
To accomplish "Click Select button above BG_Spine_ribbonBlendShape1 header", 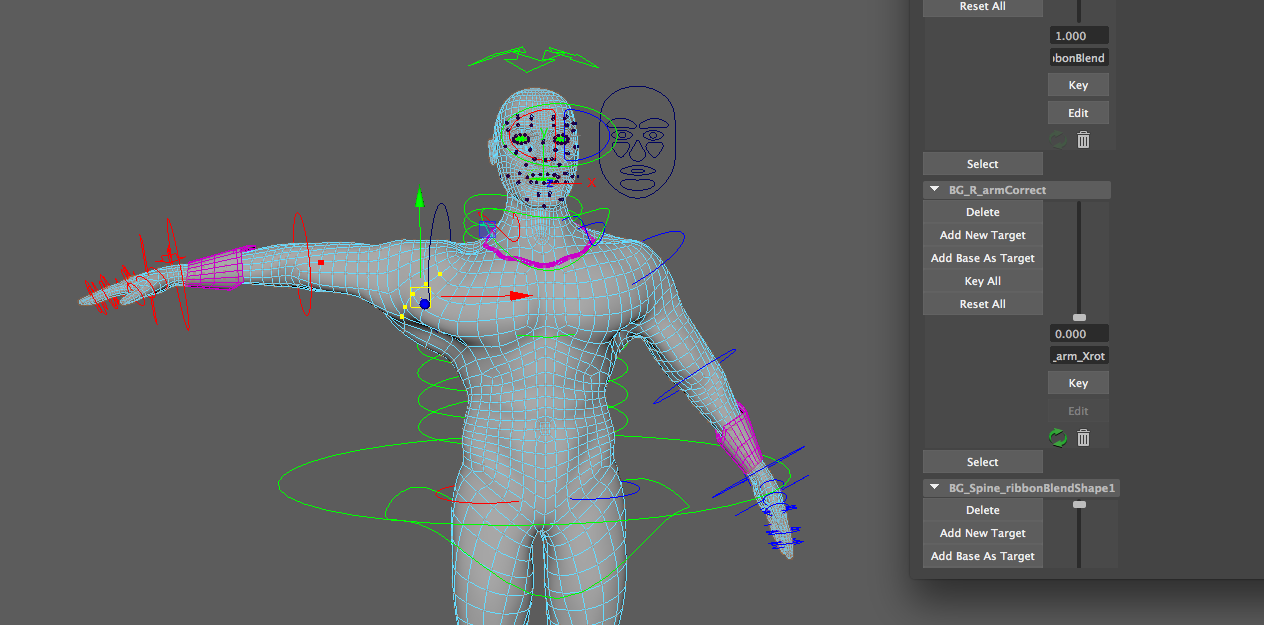I will click(982, 462).
